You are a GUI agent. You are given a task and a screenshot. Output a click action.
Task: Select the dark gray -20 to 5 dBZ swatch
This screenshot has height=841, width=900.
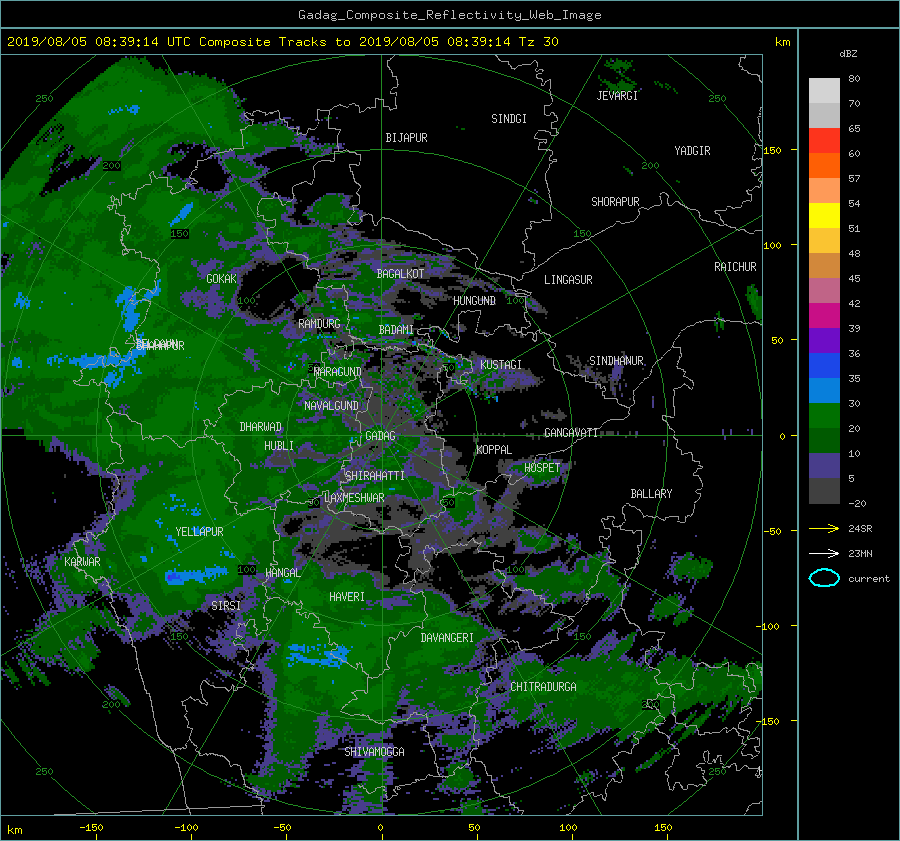824,491
